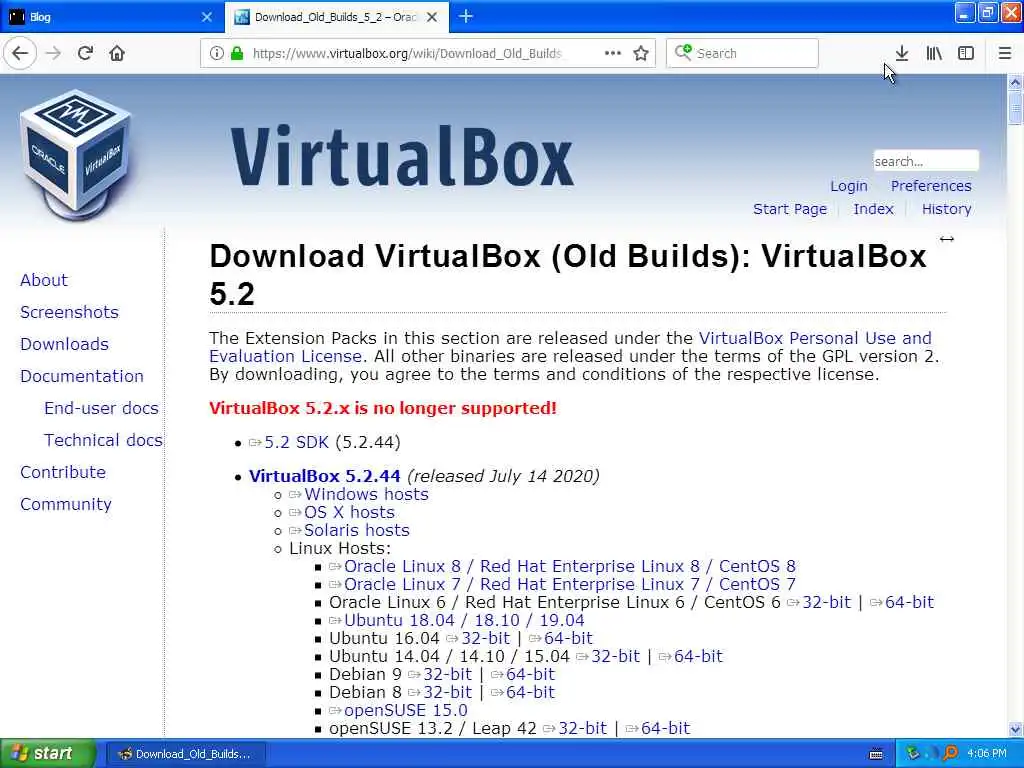This screenshot has height=768, width=1024.
Task: Open the VirtualBox 5.2.44 heading link
Action: 325,476
